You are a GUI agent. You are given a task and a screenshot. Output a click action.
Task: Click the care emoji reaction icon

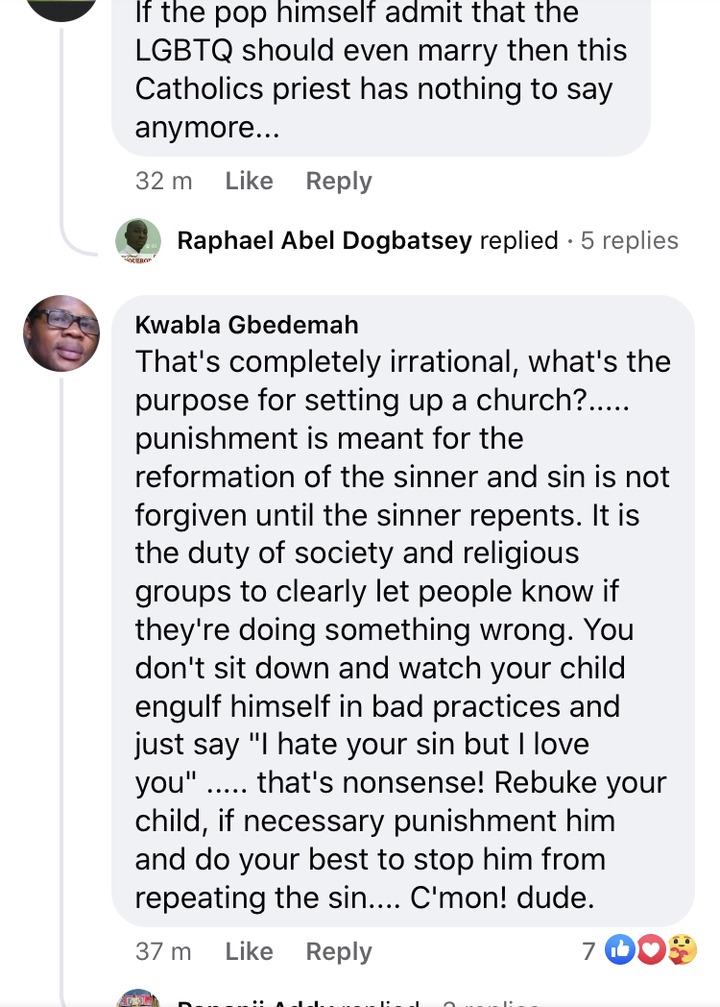click(682, 950)
